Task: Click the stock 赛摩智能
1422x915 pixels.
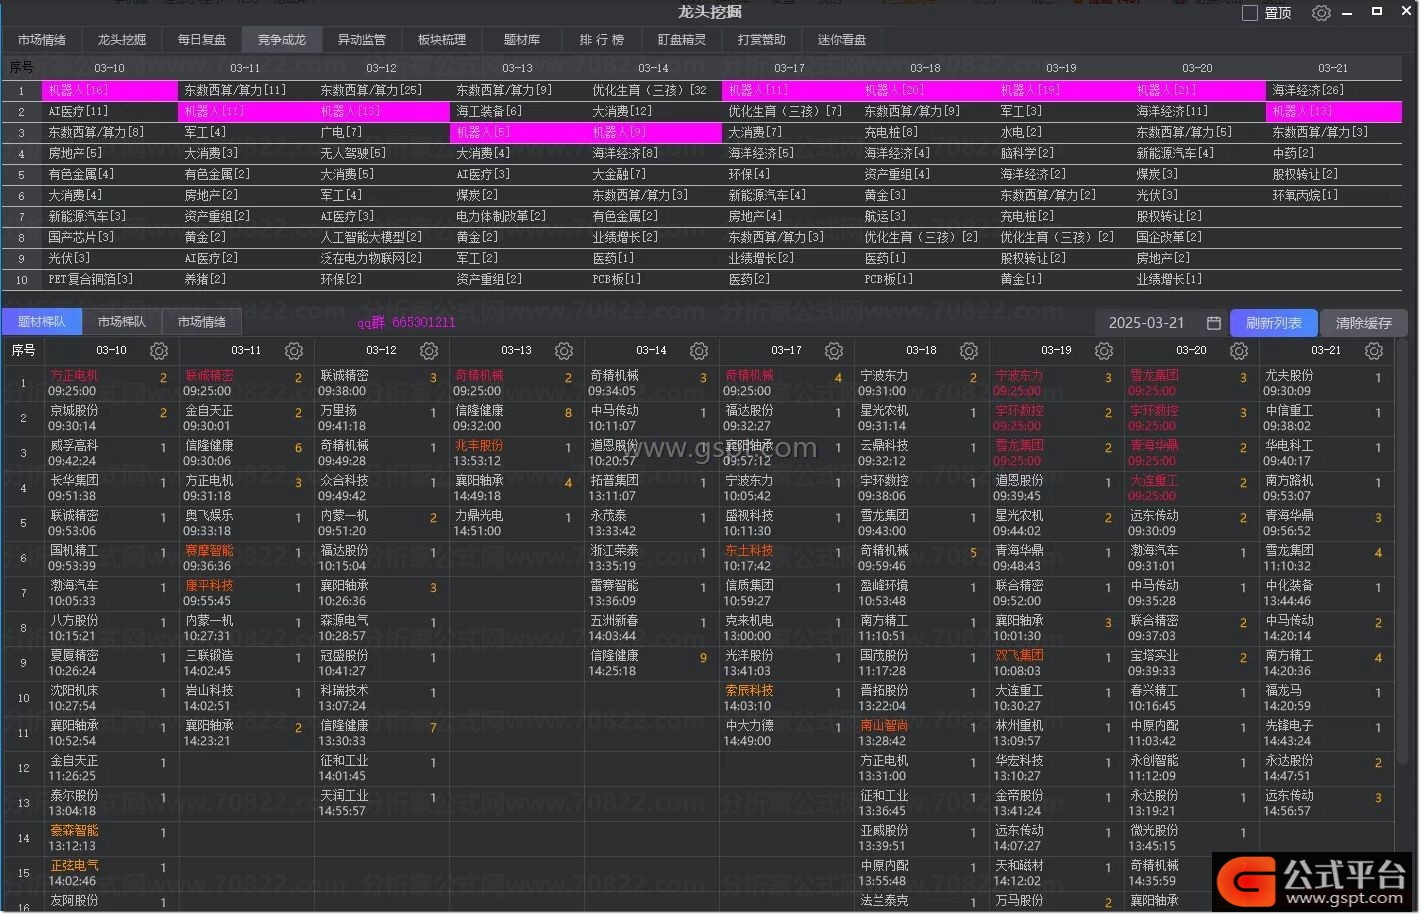Action: point(209,551)
